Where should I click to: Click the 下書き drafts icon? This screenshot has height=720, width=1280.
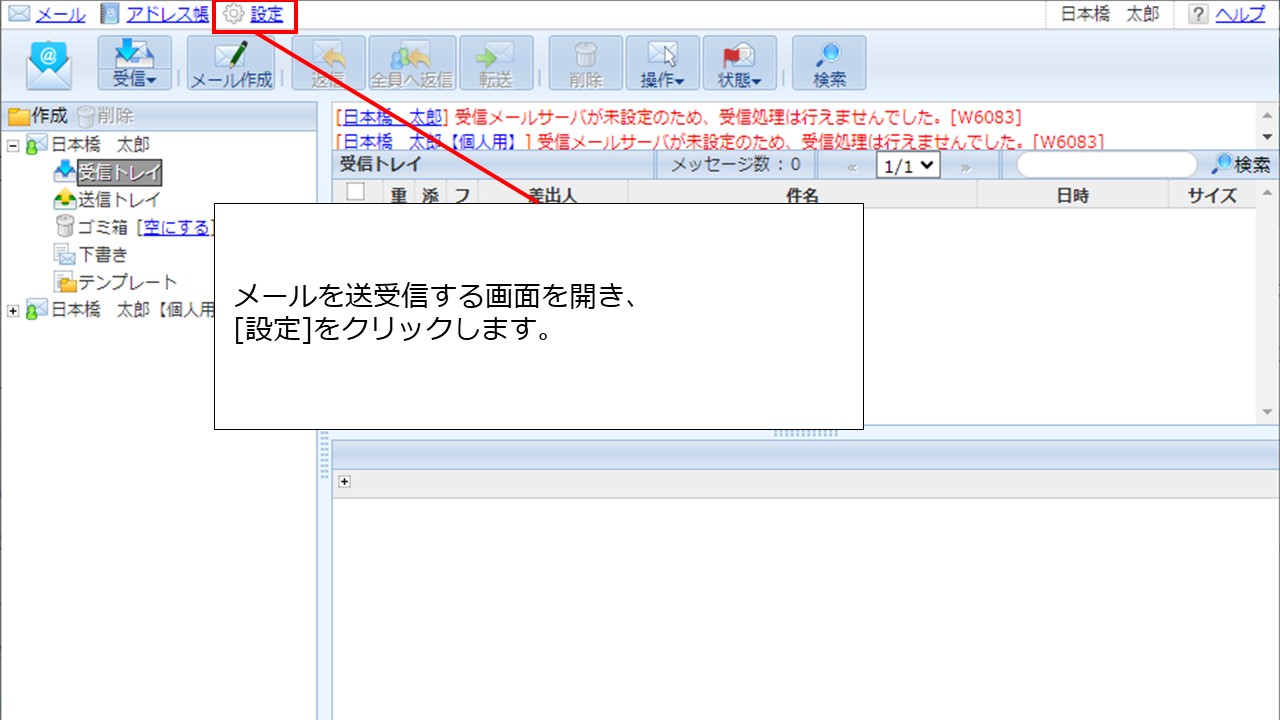click(x=65, y=255)
